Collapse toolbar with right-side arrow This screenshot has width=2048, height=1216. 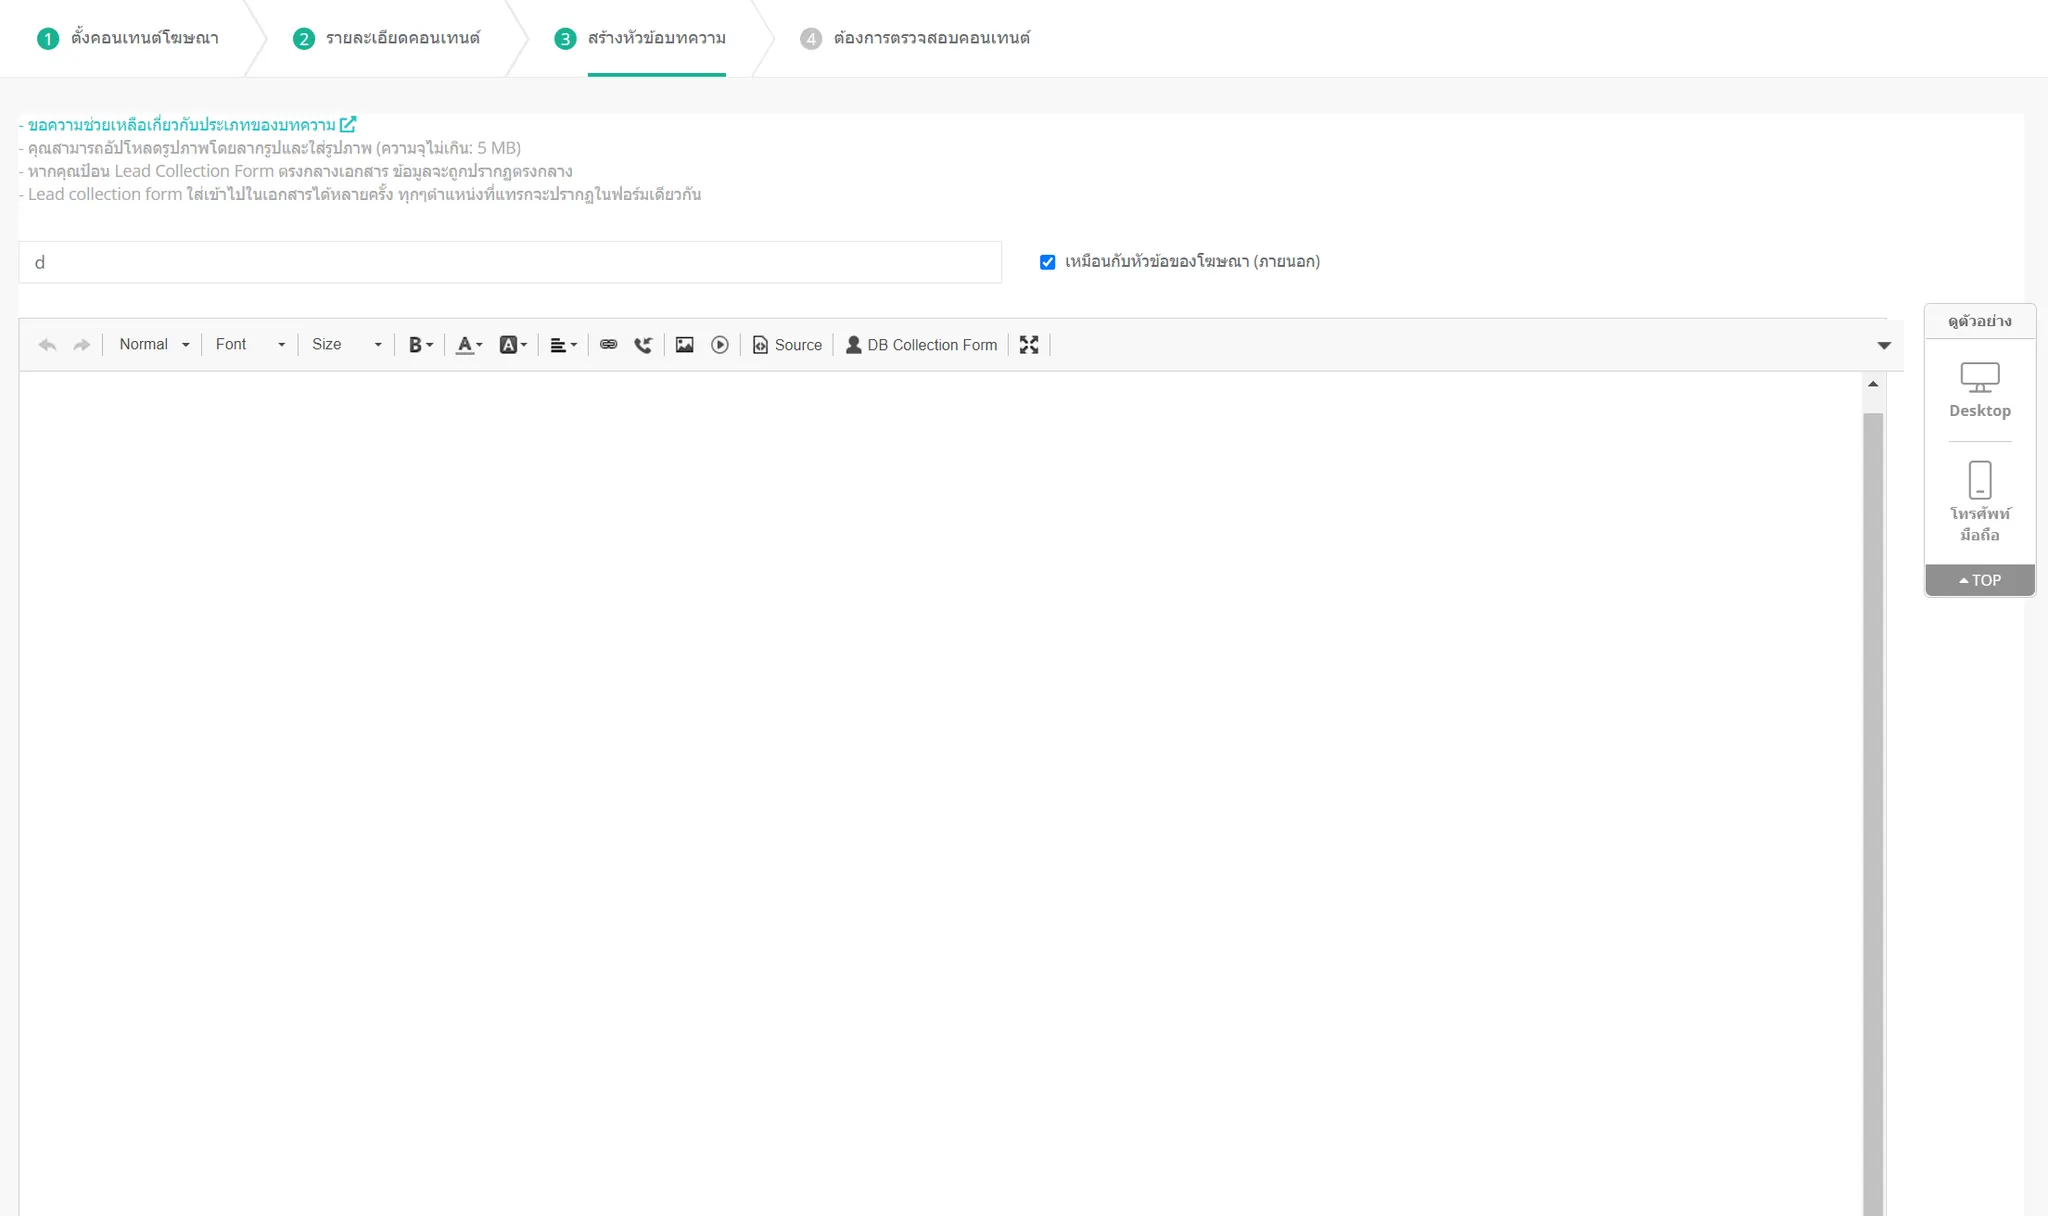click(1884, 345)
